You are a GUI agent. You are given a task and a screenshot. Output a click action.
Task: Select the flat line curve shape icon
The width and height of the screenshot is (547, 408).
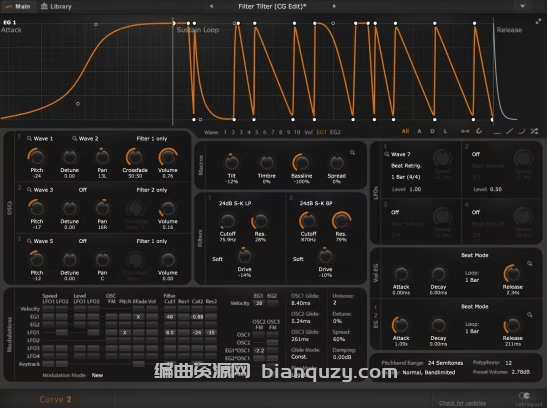point(497,132)
